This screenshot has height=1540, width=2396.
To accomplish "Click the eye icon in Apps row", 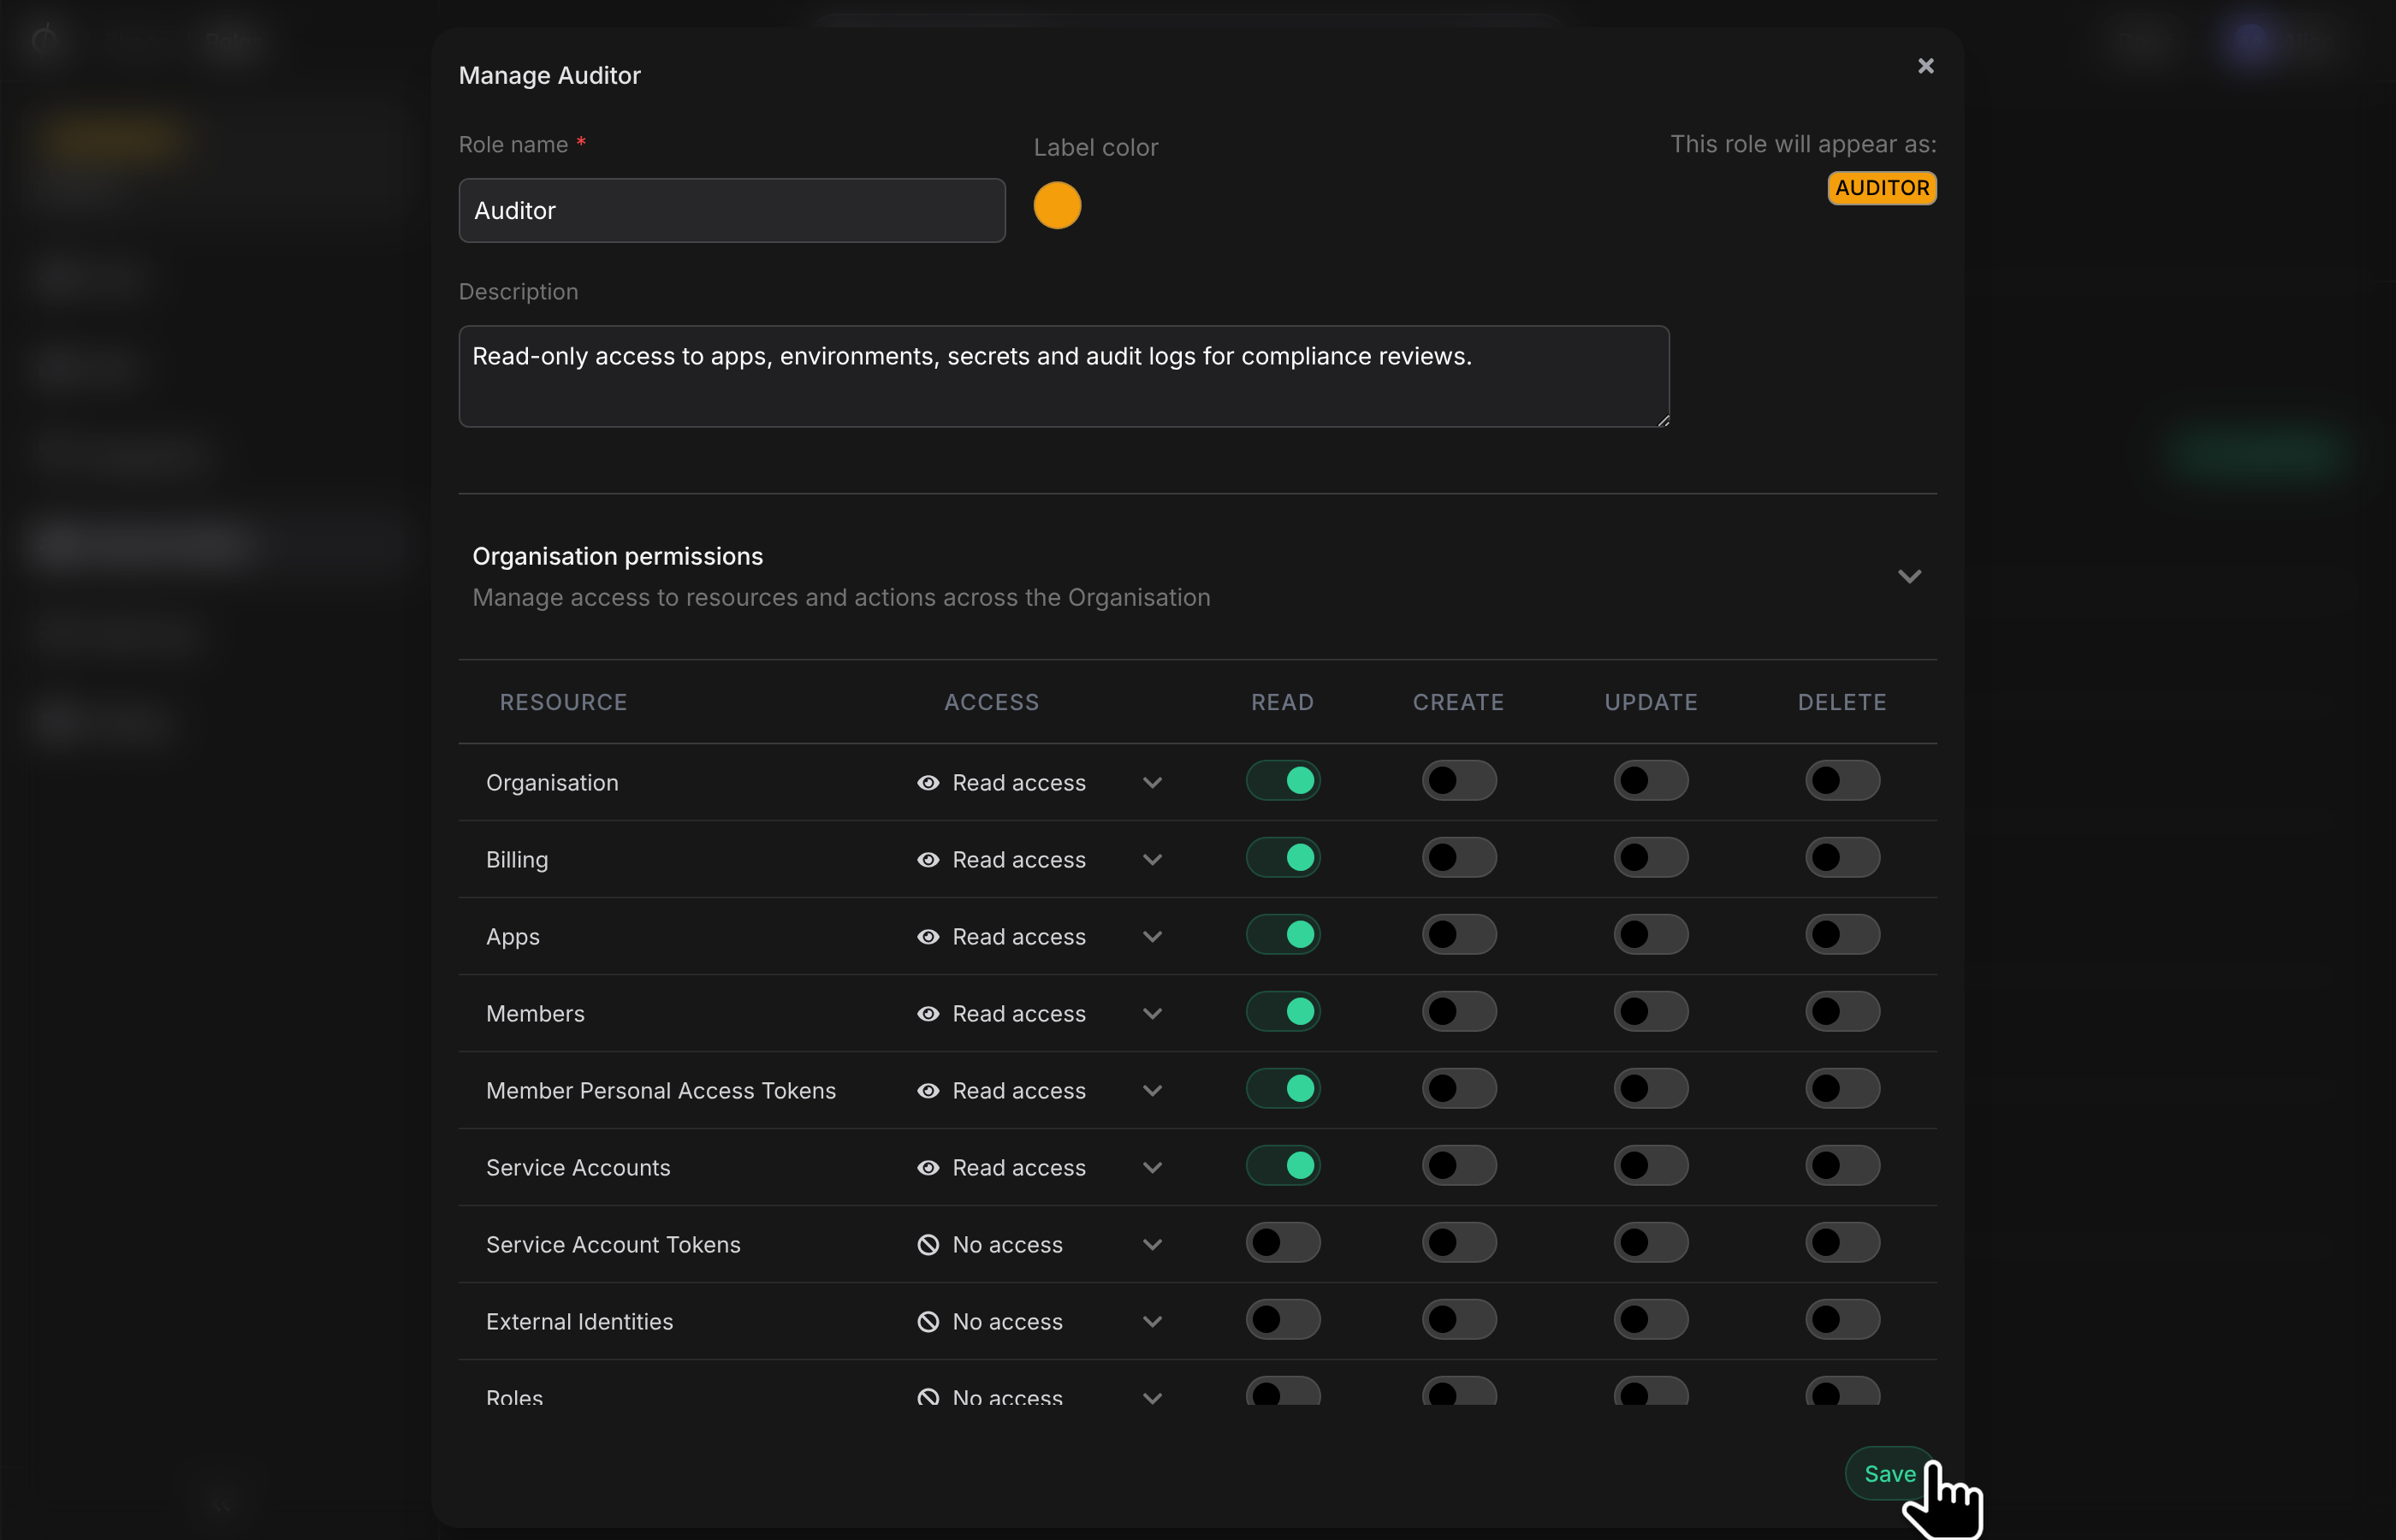I will [x=928, y=937].
